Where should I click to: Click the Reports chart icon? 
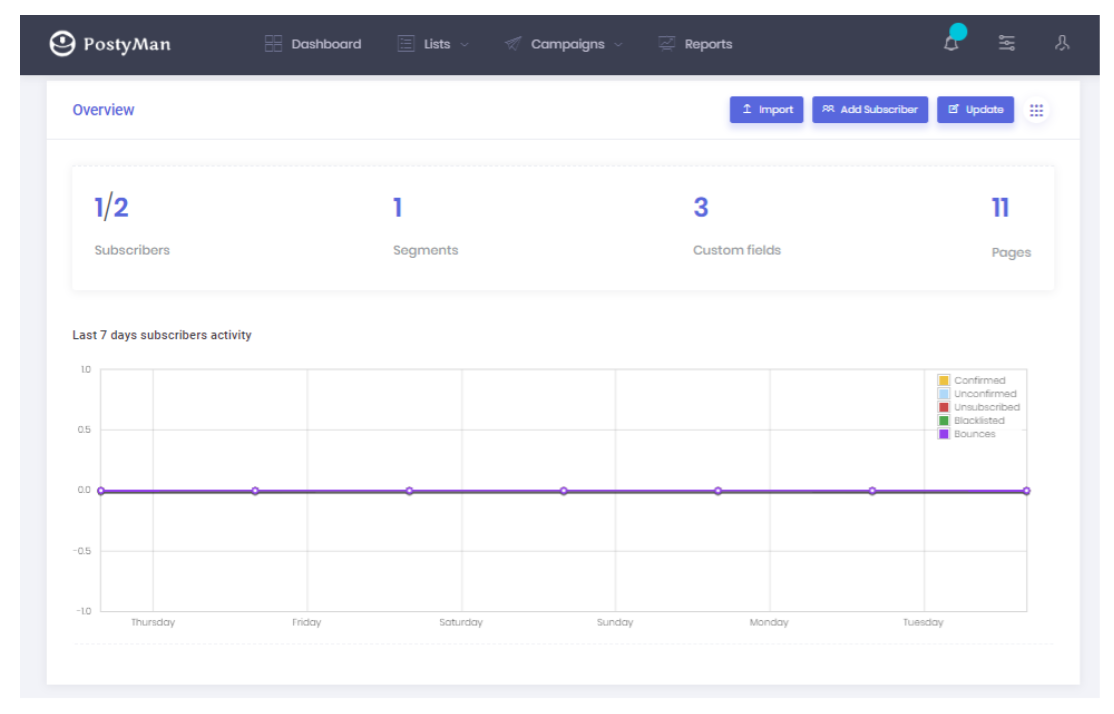coord(667,44)
